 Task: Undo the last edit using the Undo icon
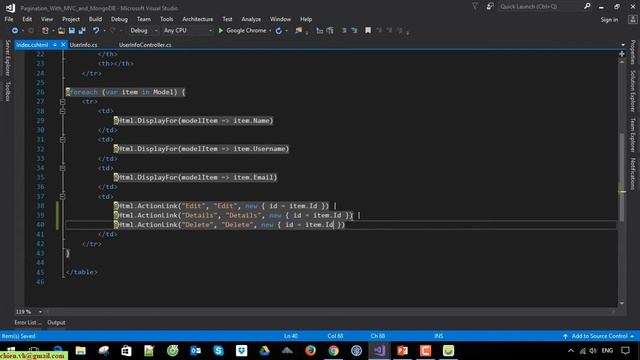tap(96, 31)
